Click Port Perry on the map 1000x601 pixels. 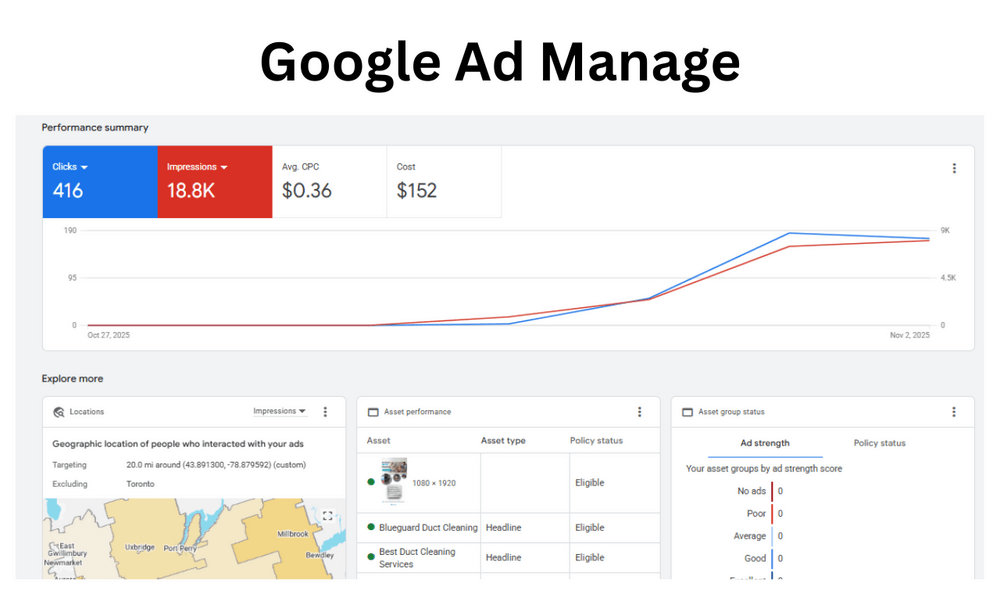point(180,549)
